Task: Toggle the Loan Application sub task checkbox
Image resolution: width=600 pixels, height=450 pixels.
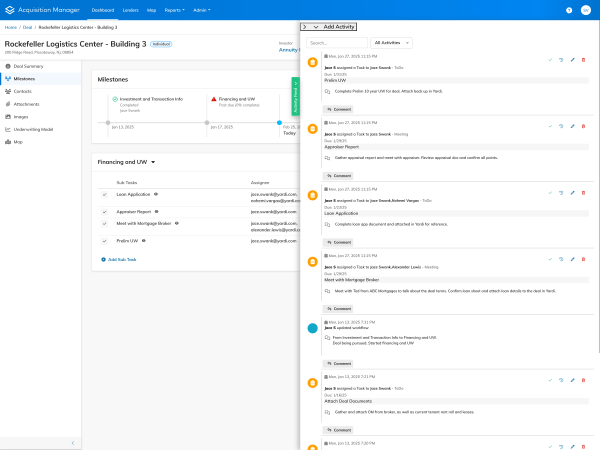Action: click(x=104, y=197)
